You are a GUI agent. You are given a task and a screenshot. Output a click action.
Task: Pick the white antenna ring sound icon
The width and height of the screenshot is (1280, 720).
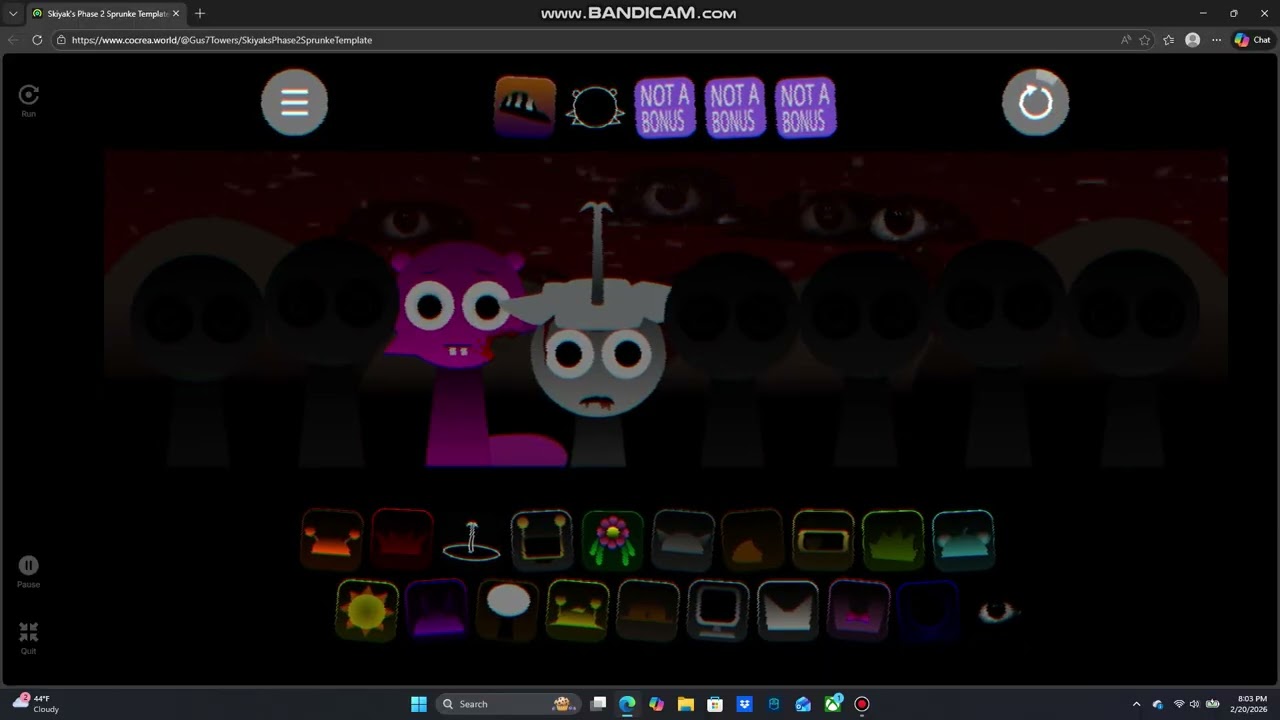pos(472,541)
